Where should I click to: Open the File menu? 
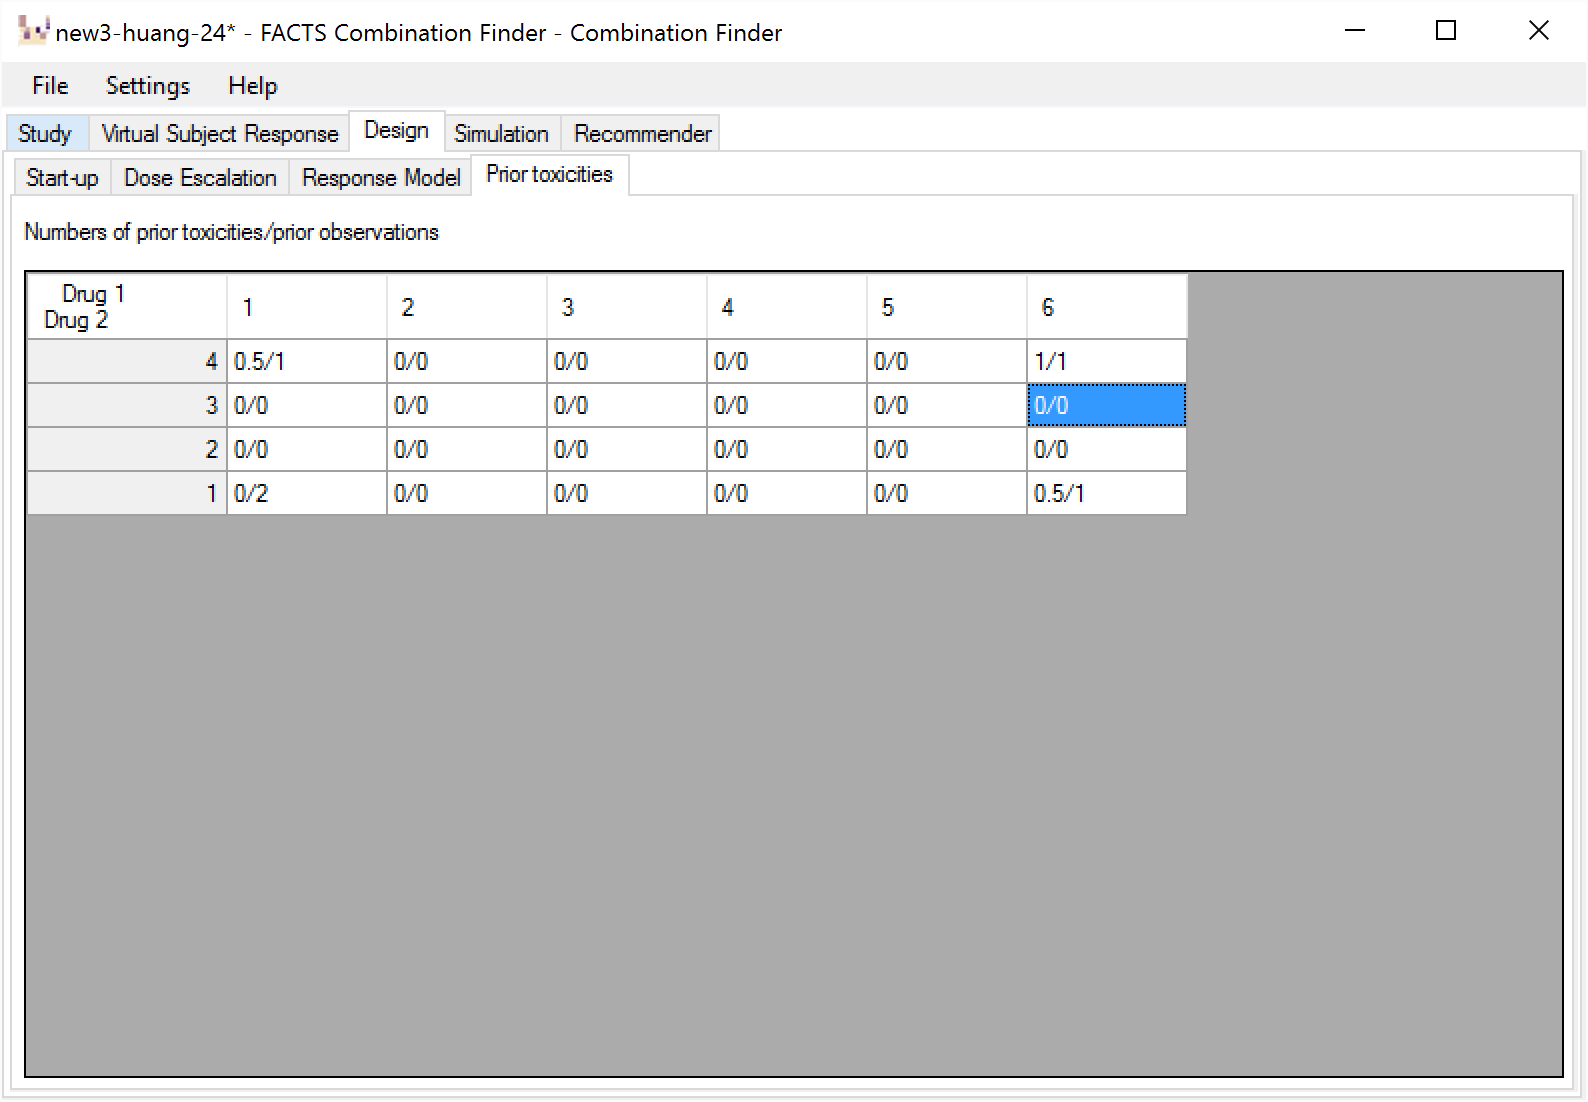pyautogui.click(x=50, y=86)
